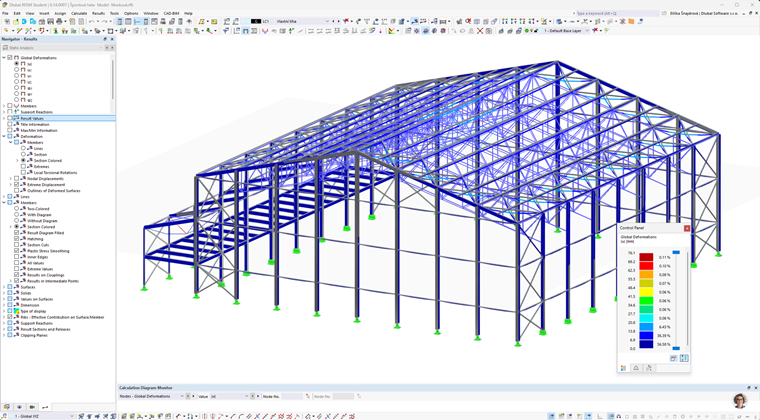The width and height of the screenshot is (760, 420).
Task: Open the Data tab icon at Navigator bottom
Action: pyautogui.click(x=7, y=407)
